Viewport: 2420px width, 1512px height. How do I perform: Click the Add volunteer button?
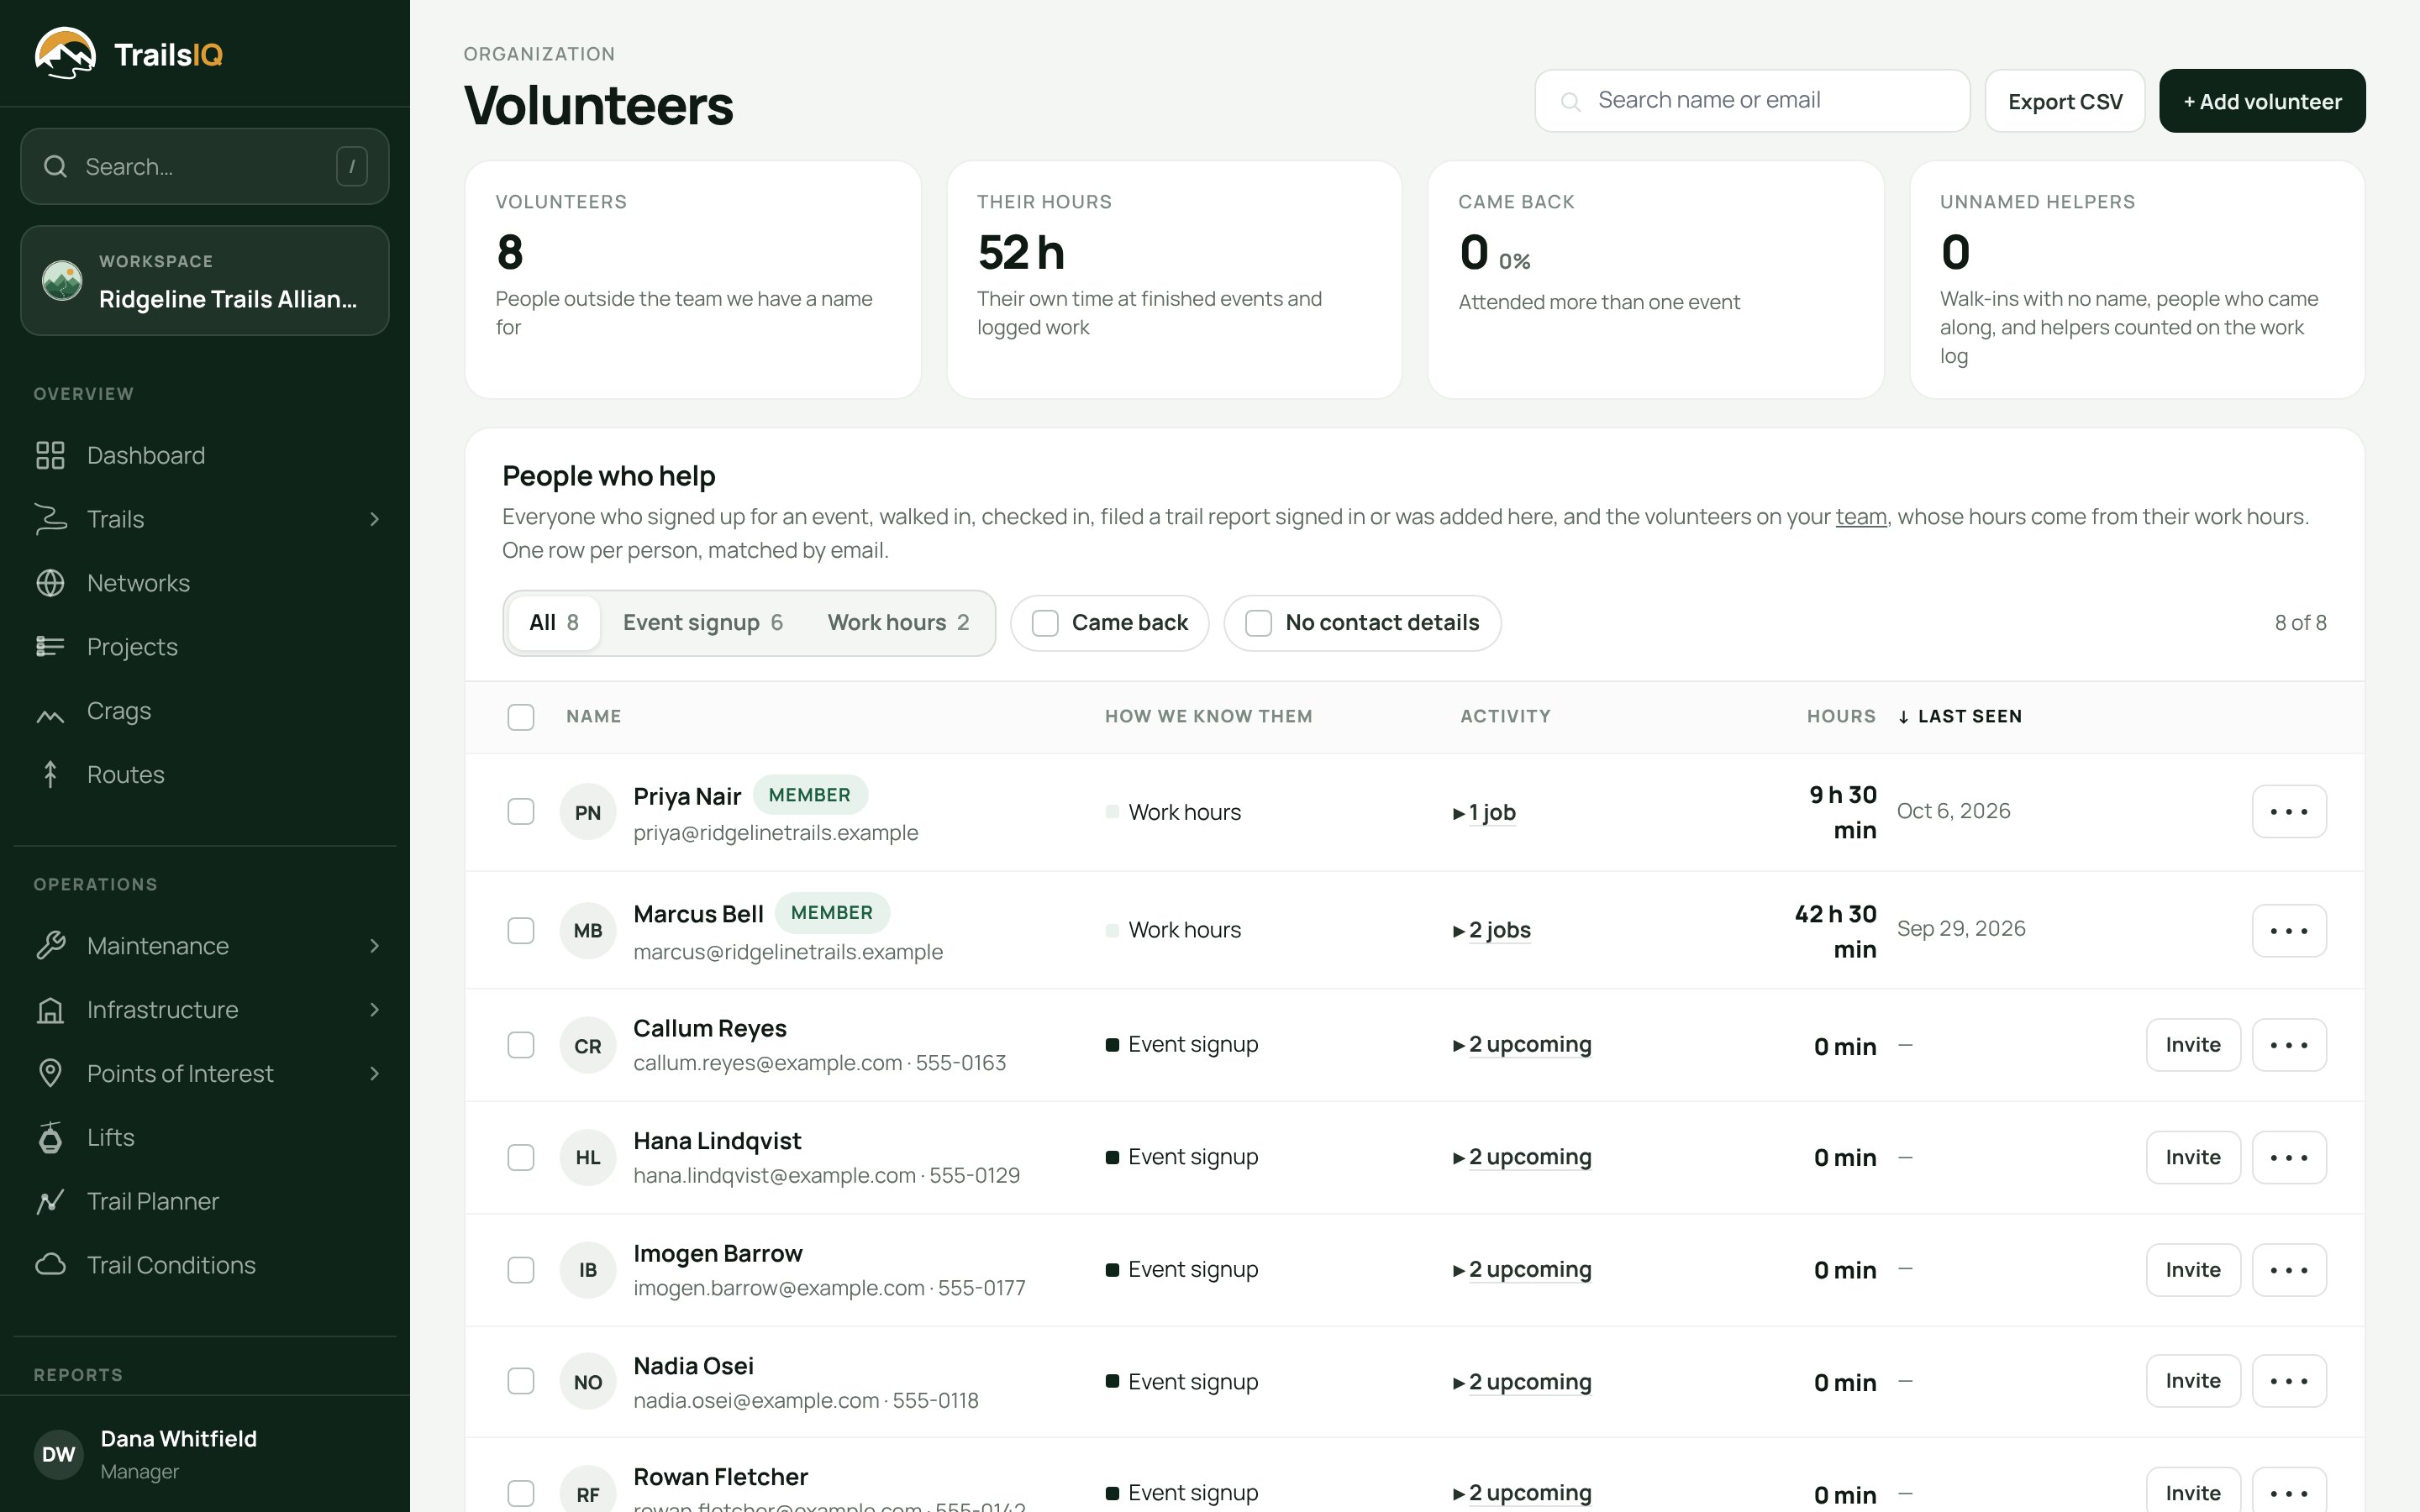point(2262,101)
